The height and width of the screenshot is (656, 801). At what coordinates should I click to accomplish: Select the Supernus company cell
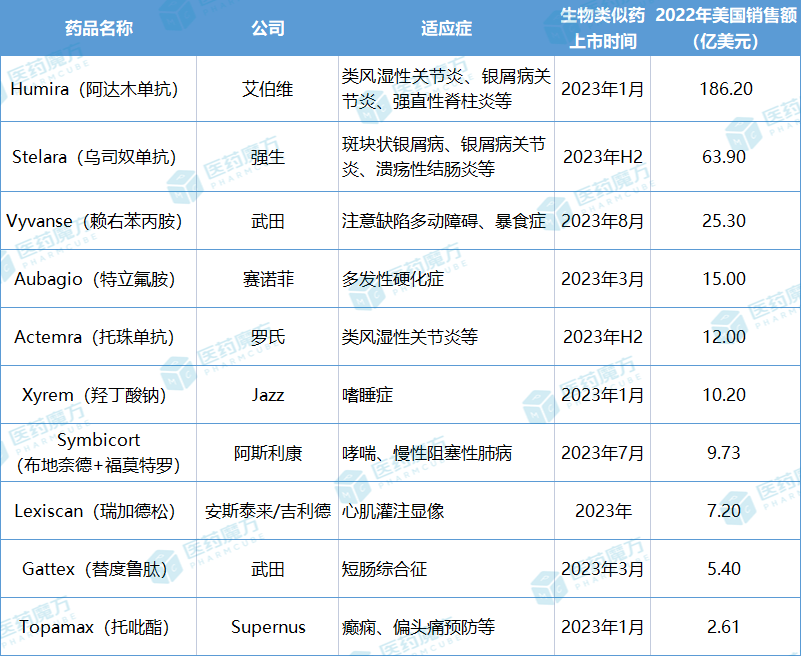pos(268,627)
